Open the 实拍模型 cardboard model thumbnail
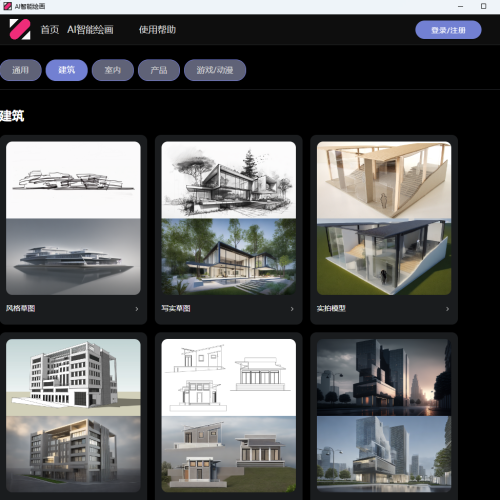The height and width of the screenshot is (500, 500). click(x=384, y=218)
